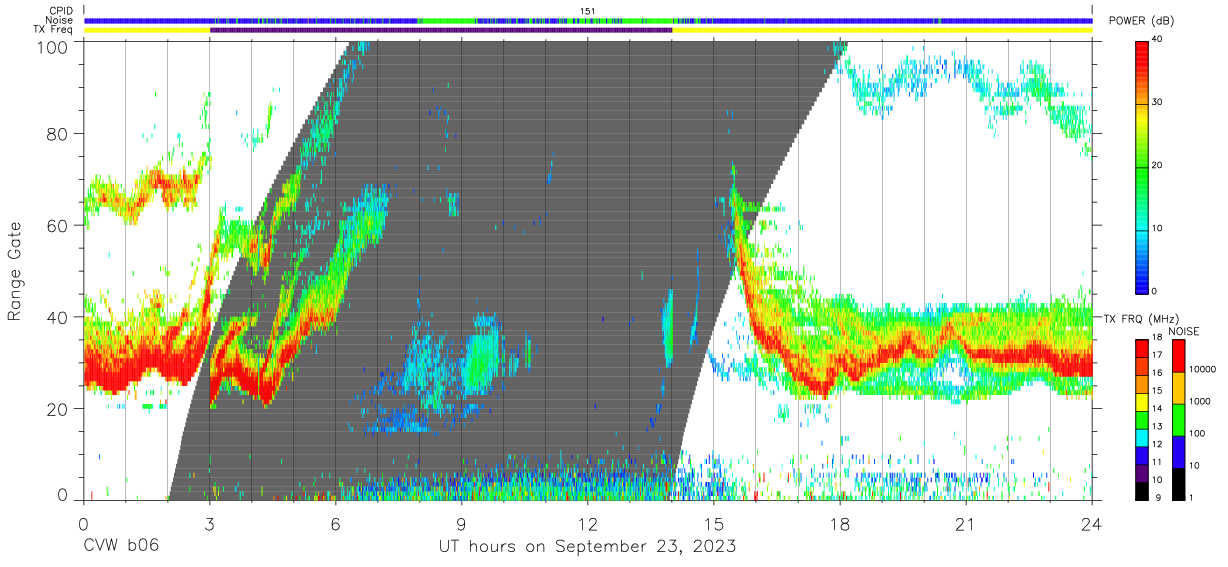The width and height of the screenshot is (1228, 567).
Task: Click the red top of POWER colorbar
Action: 1141,55
